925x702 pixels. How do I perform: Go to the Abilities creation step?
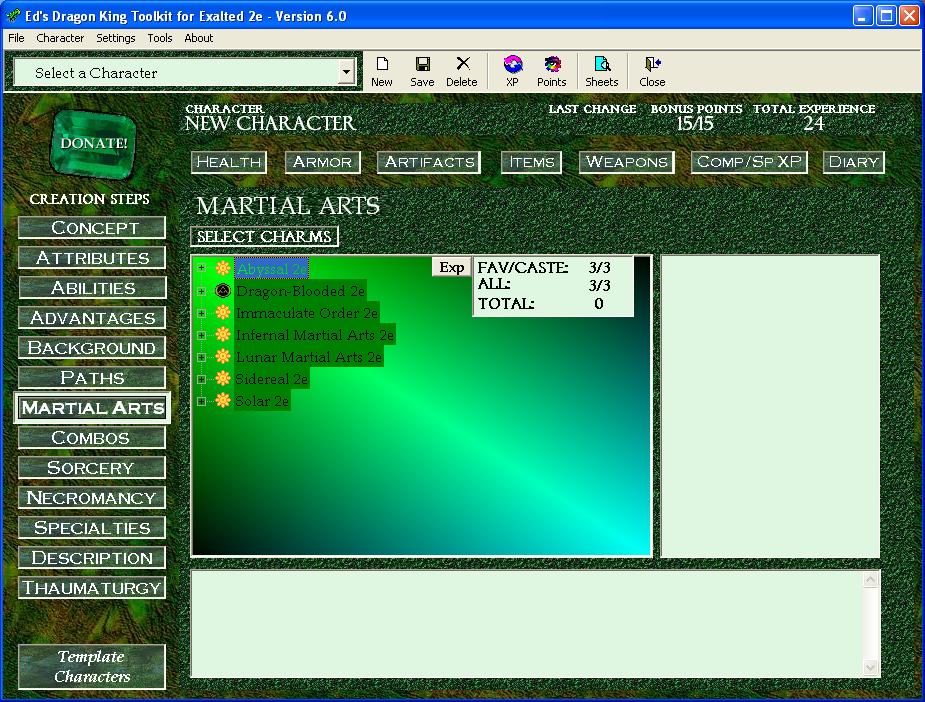[92, 288]
